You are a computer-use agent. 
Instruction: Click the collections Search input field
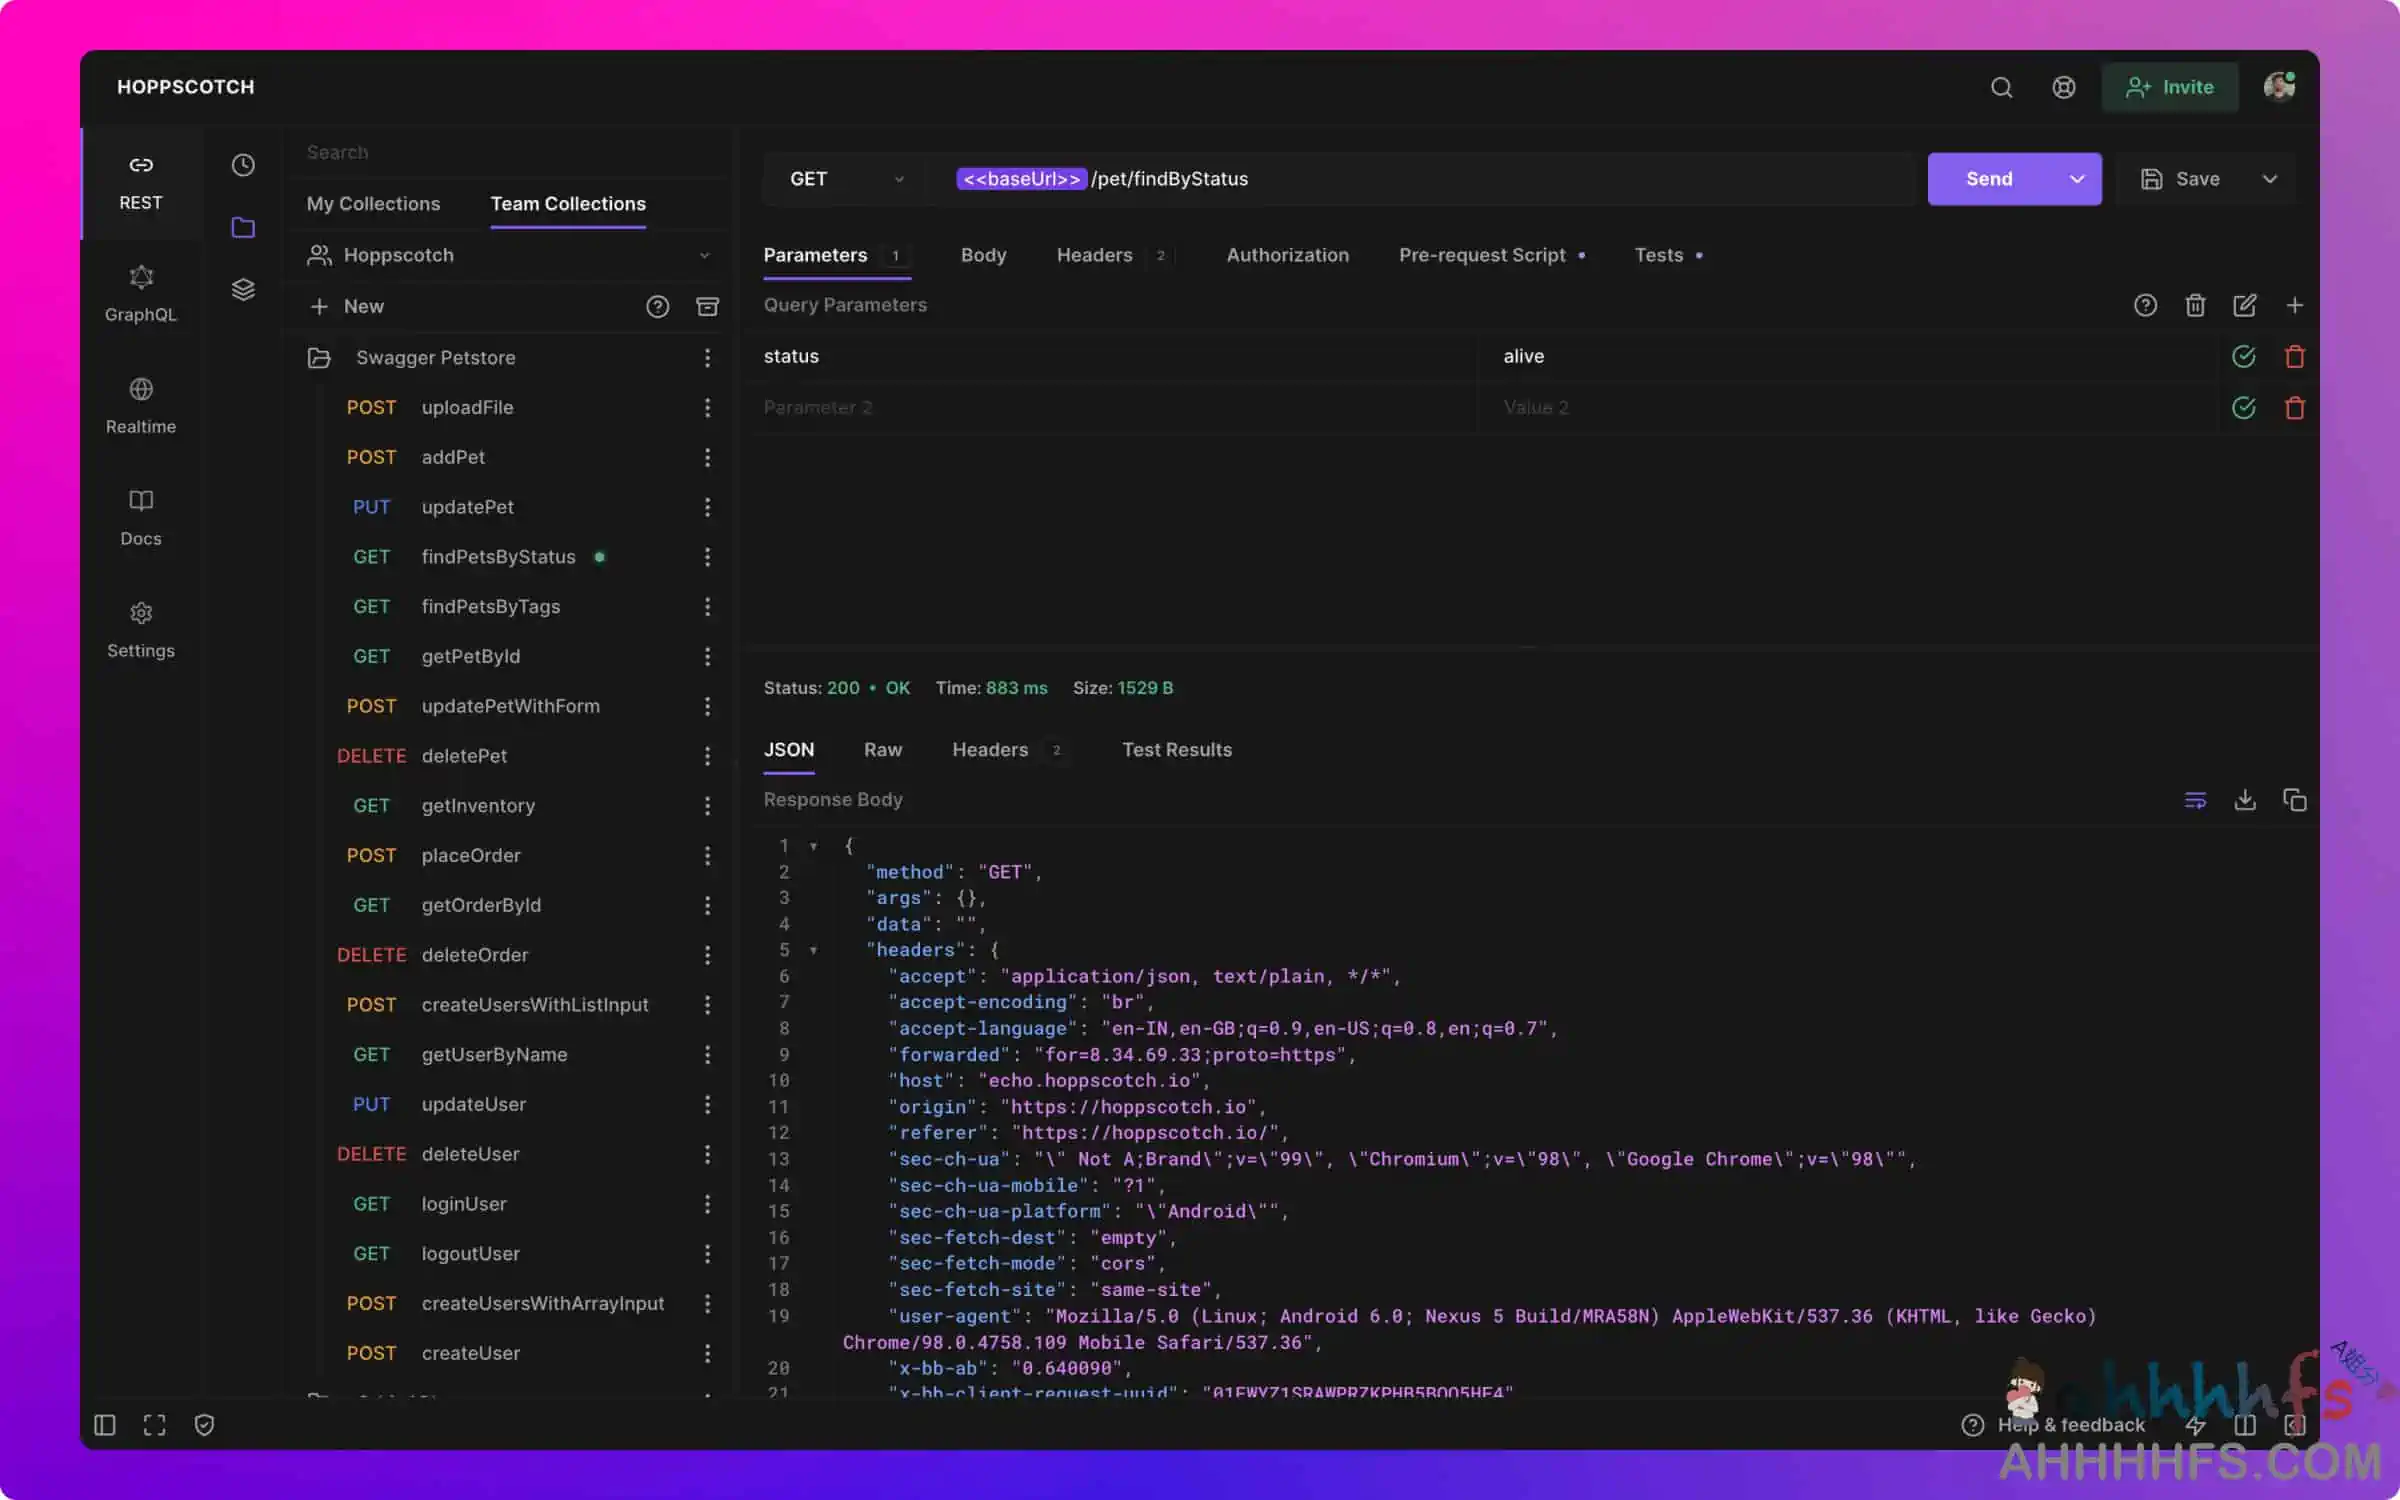(x=500, y=152)
